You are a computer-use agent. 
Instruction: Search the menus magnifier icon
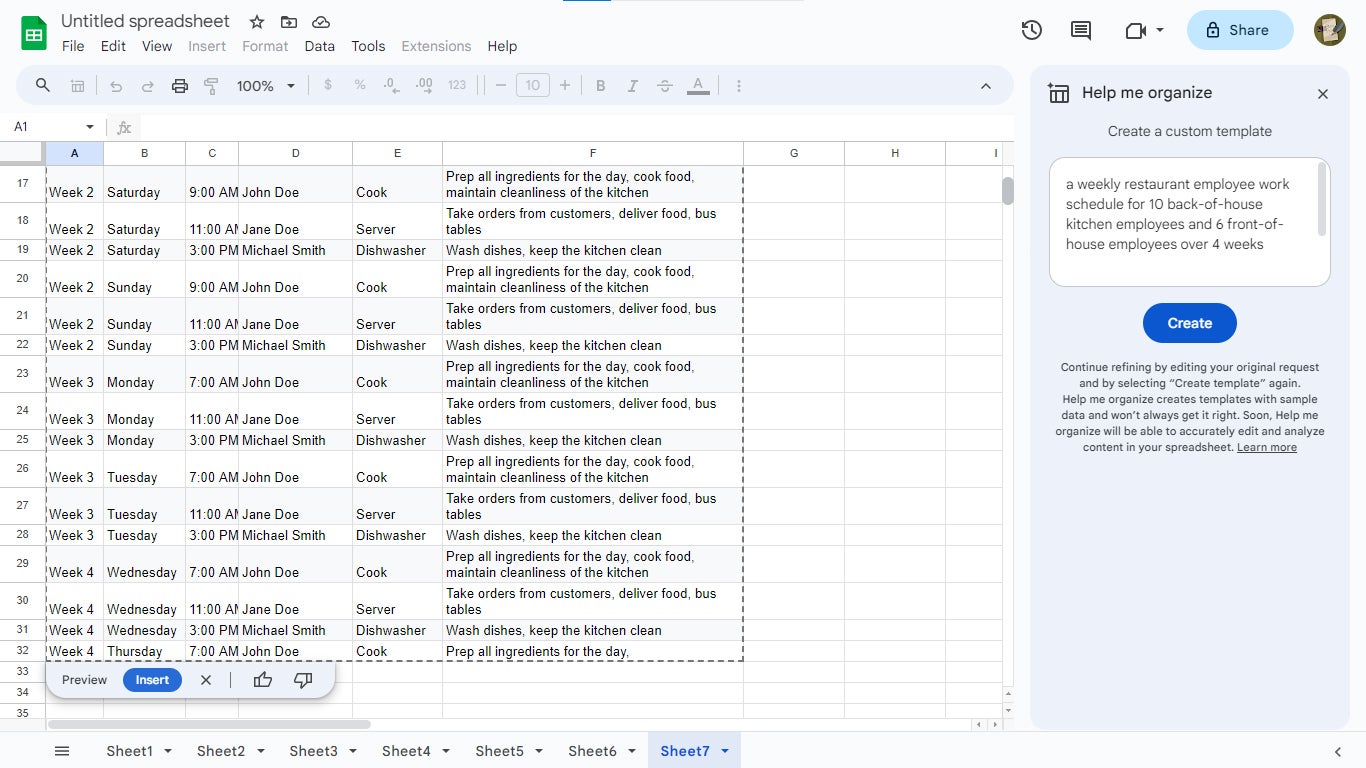pyautogui.click(x=43, y=85)
